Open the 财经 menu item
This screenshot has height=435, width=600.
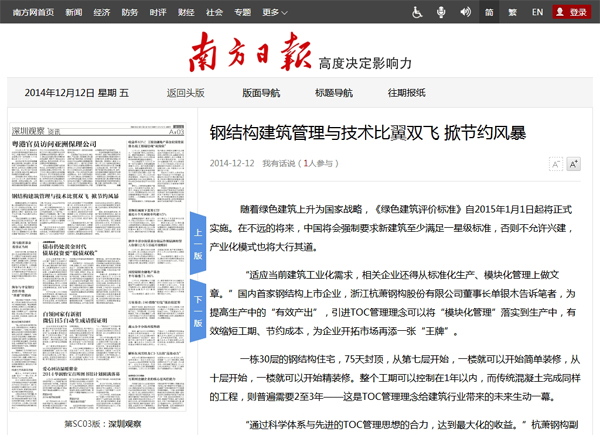186,12
